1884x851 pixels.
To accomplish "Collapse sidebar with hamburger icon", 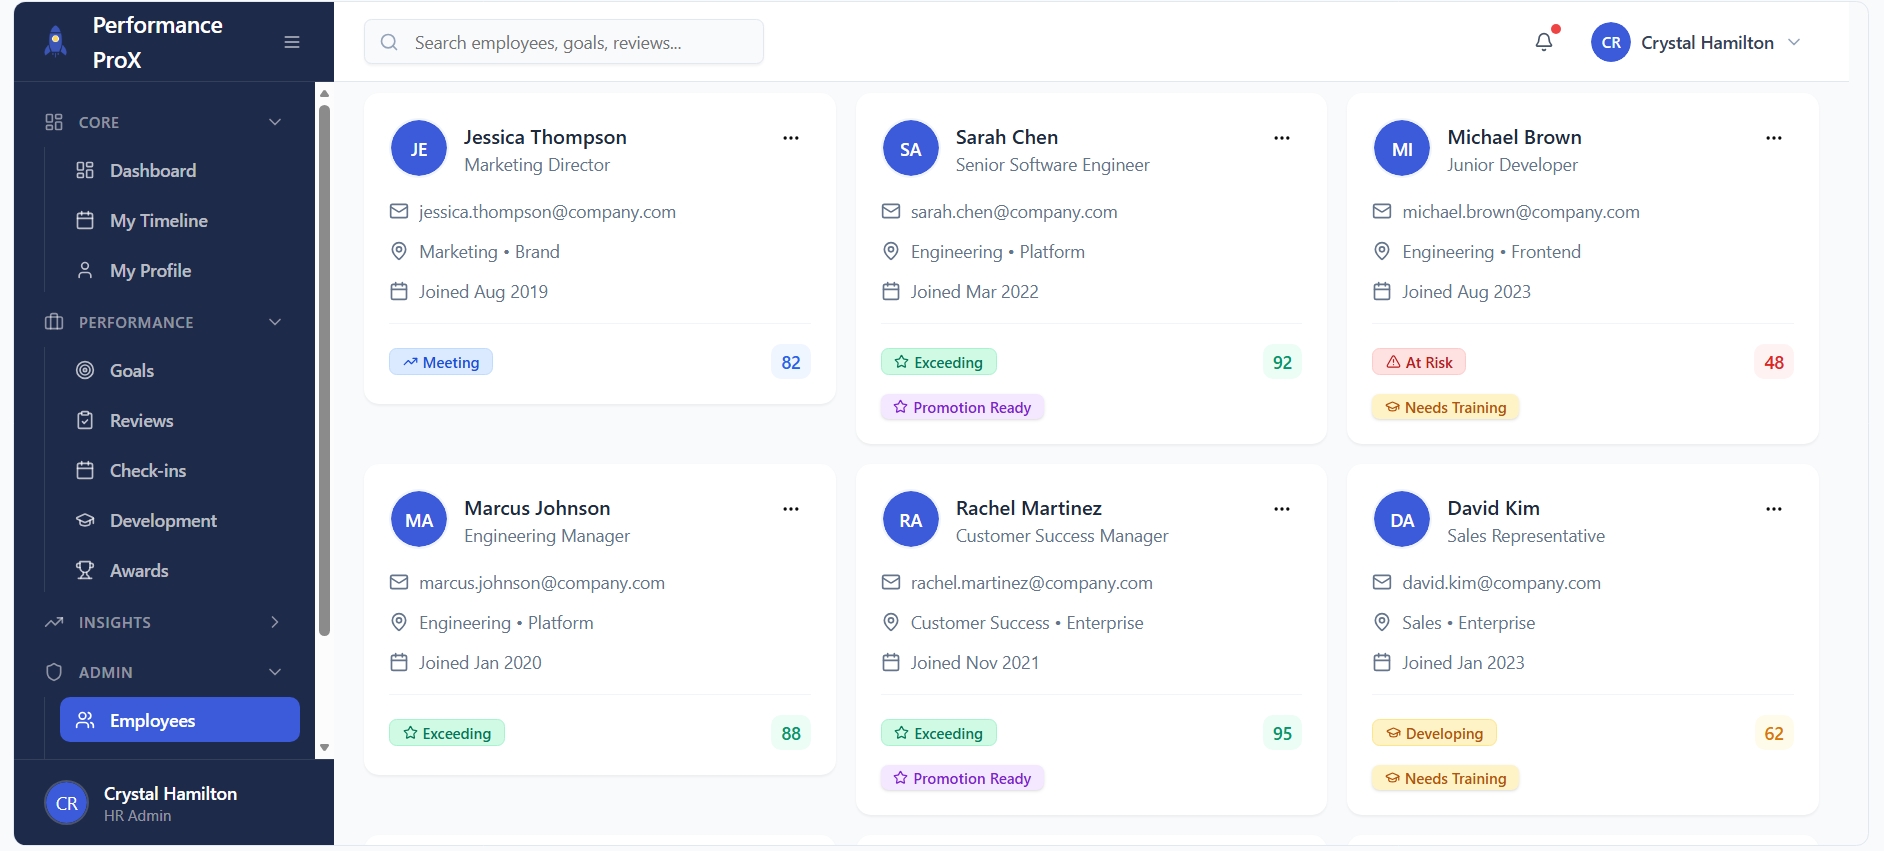I will click(292, 42).
